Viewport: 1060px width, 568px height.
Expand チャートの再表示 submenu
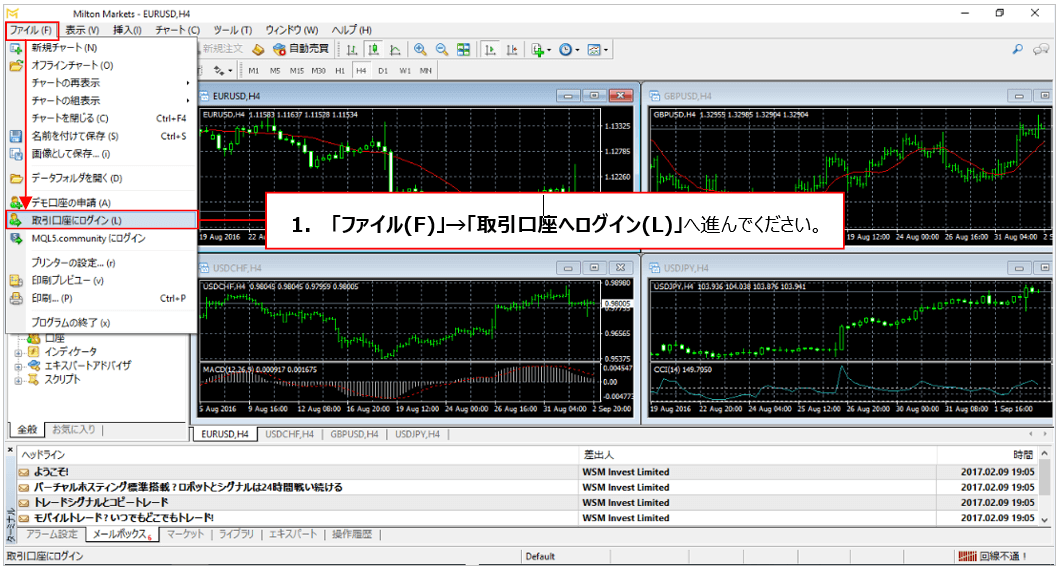tap(101, 83)
